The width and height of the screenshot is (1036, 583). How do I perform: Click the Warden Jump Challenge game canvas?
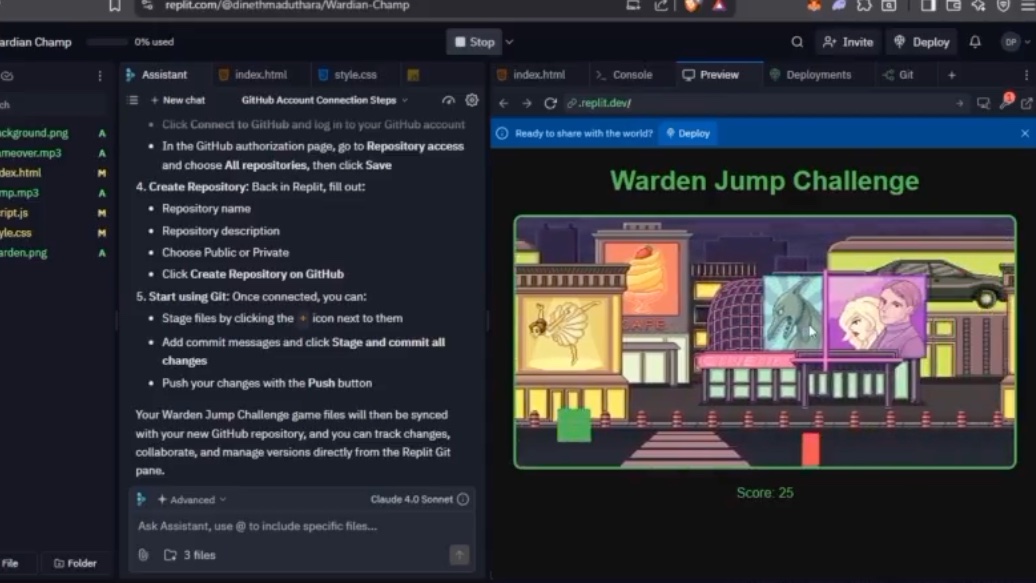[x=764, y=342]
